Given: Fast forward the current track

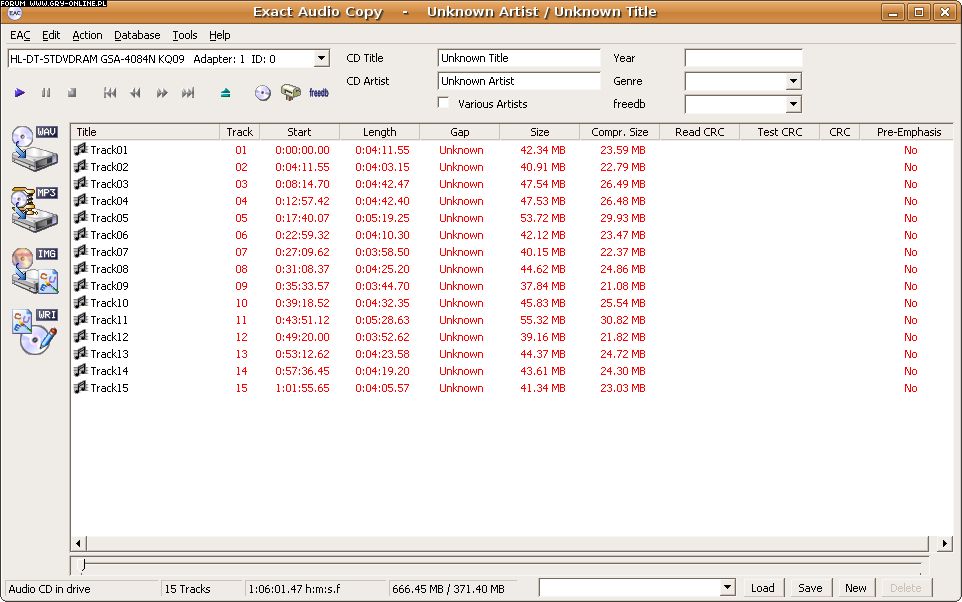Looking at the screenshot, I should (162, 93).
